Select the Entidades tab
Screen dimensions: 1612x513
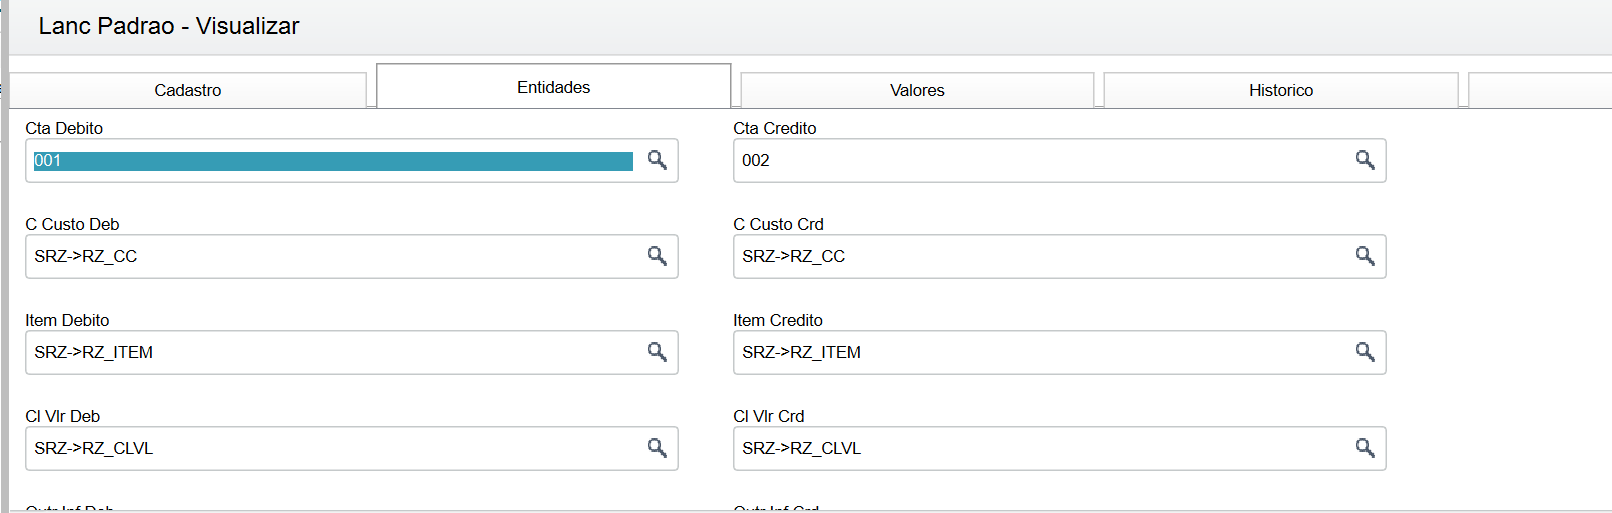coord(553,88)
